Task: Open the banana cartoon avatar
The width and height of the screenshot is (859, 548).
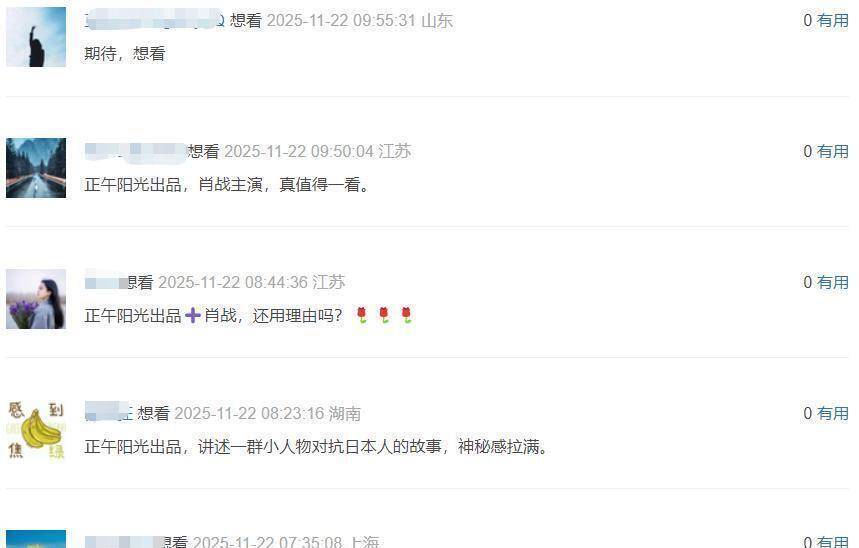Action: point(36,430)
